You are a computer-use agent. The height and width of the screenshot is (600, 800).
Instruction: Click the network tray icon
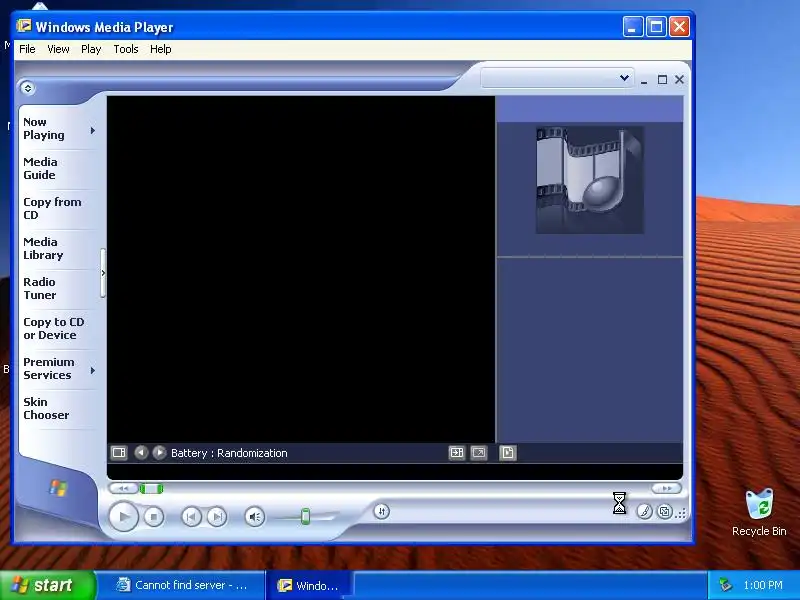tap(725, 585)
